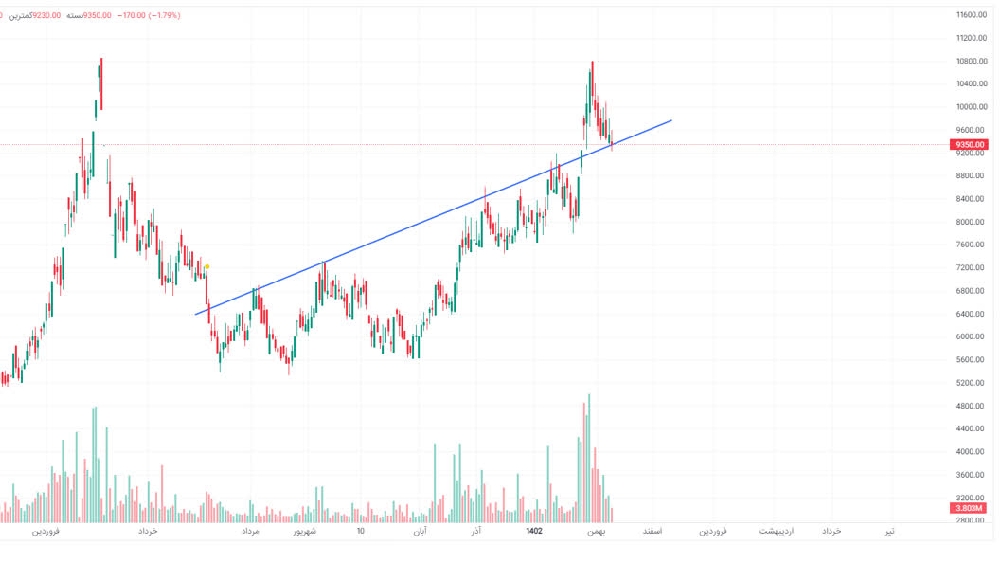This screenshot has width=1000, height=563.
Task: Click the 11200.00 price axis label
Action: pyautogui.click(x=971, y=38)
